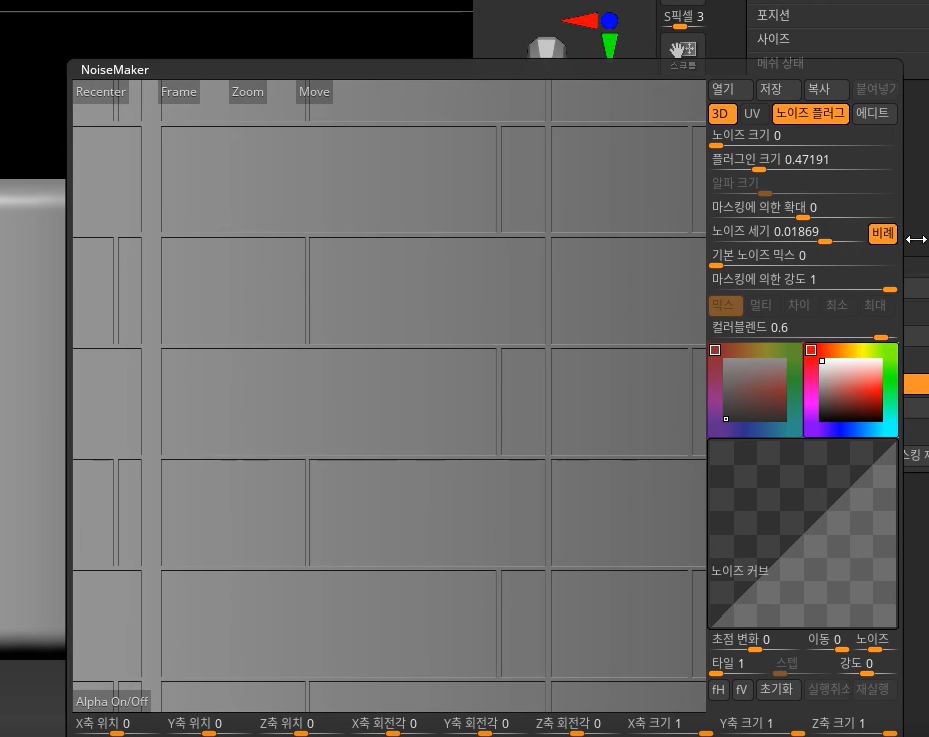The height and width of the screenshot is (737, 929).
Task: Adjust the 플러그인 크기 slider
Action: point(803,161)
